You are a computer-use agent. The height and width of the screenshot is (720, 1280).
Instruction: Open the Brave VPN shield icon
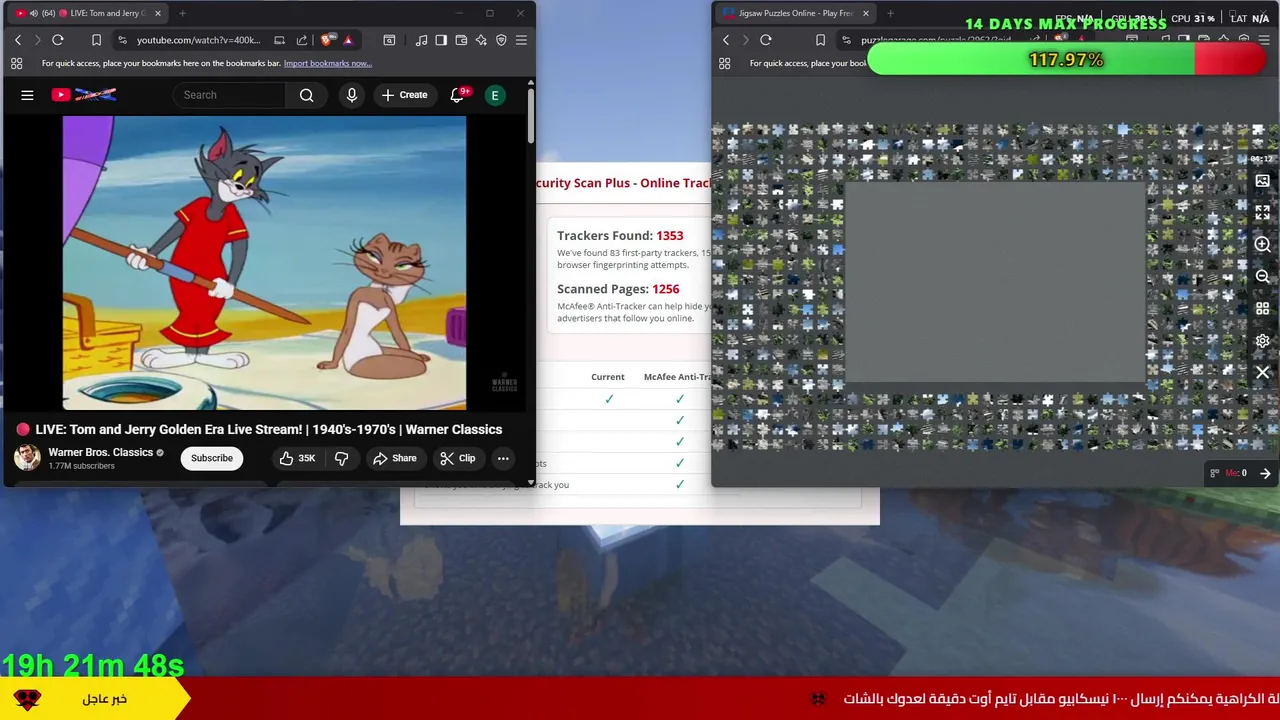pyautogui.click(x=501, y=40)
